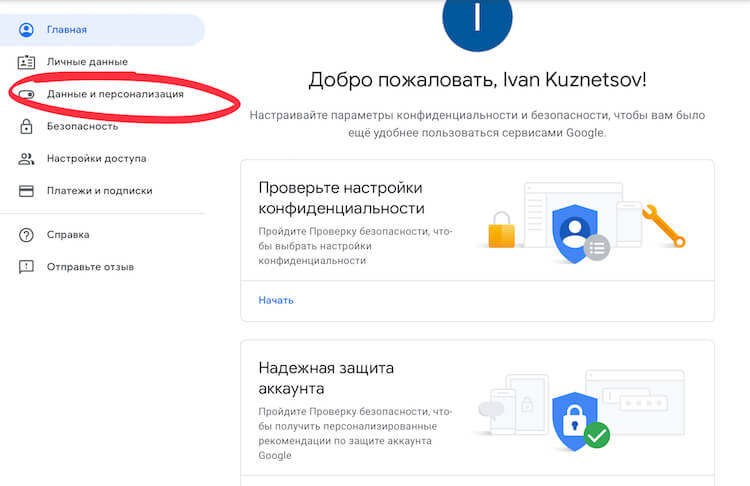This screenshot has height=486, width=750.
Task: Open the Личные данные section
Action: 87,62
